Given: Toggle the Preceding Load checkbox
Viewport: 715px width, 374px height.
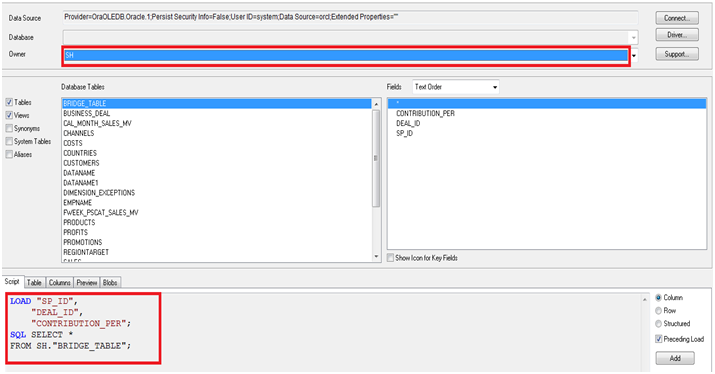Looking at the screenshot, I should 658,339.
